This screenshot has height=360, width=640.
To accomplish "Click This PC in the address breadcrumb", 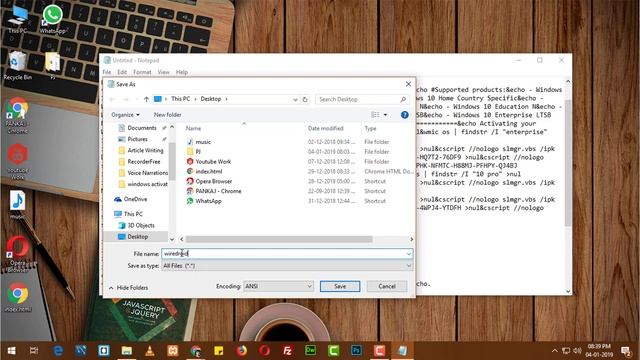I will point(180,99).
